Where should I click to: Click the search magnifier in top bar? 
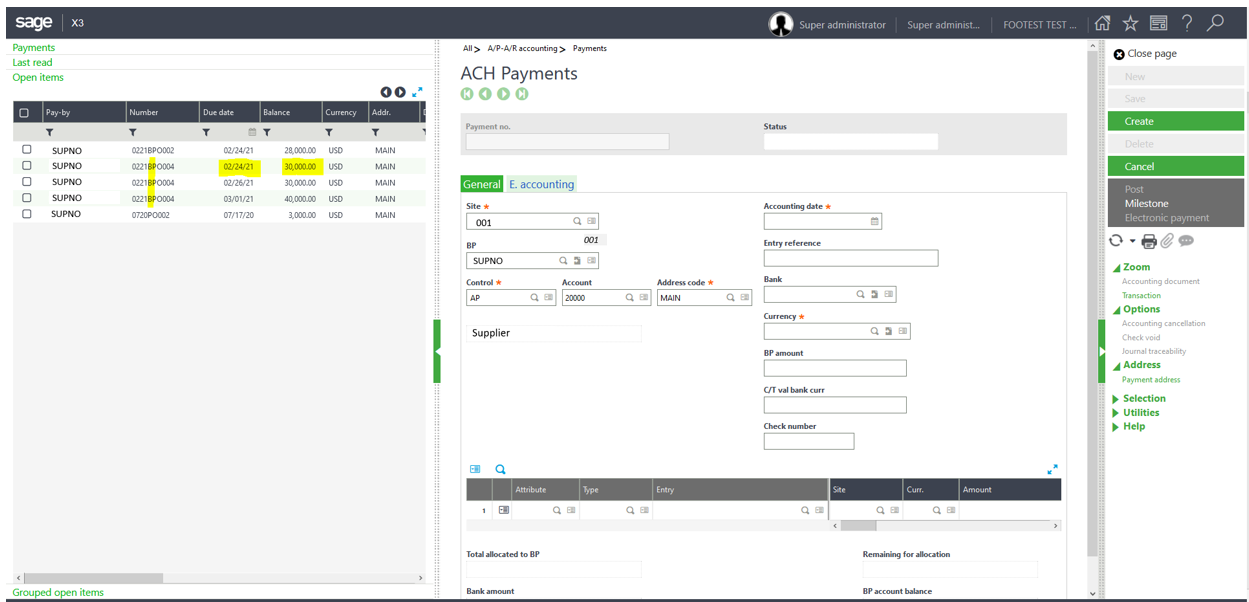[1215, 24]
